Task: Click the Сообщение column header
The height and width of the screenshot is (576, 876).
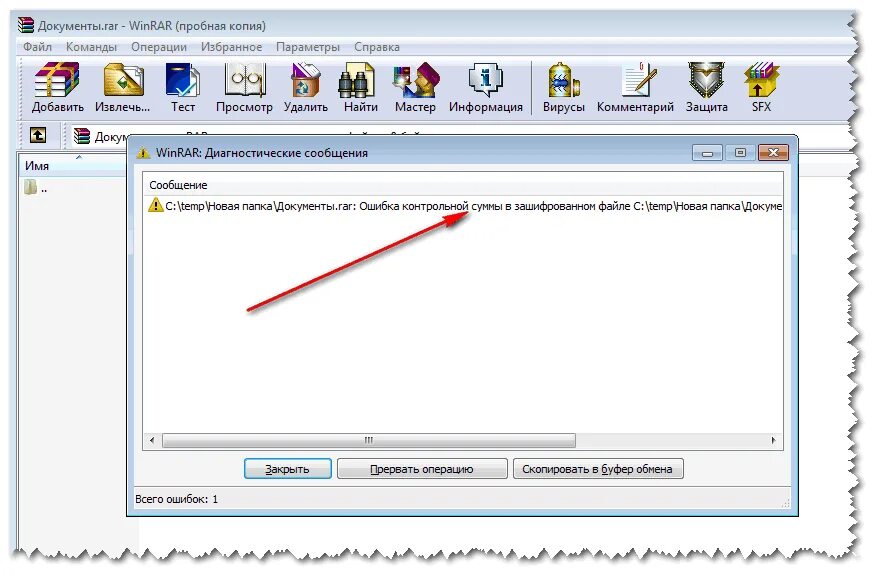Action: pyautogui.click(x=463, y=185)
